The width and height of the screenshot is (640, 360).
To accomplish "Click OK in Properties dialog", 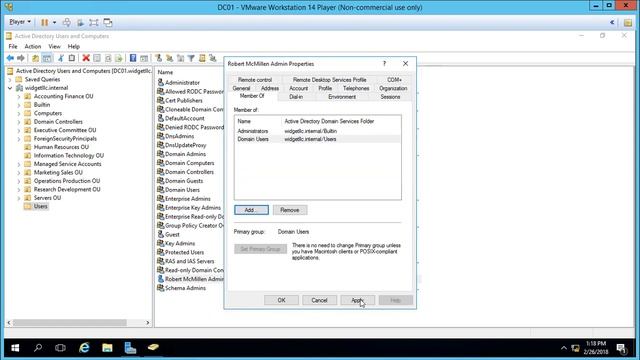I will (281, 300).
